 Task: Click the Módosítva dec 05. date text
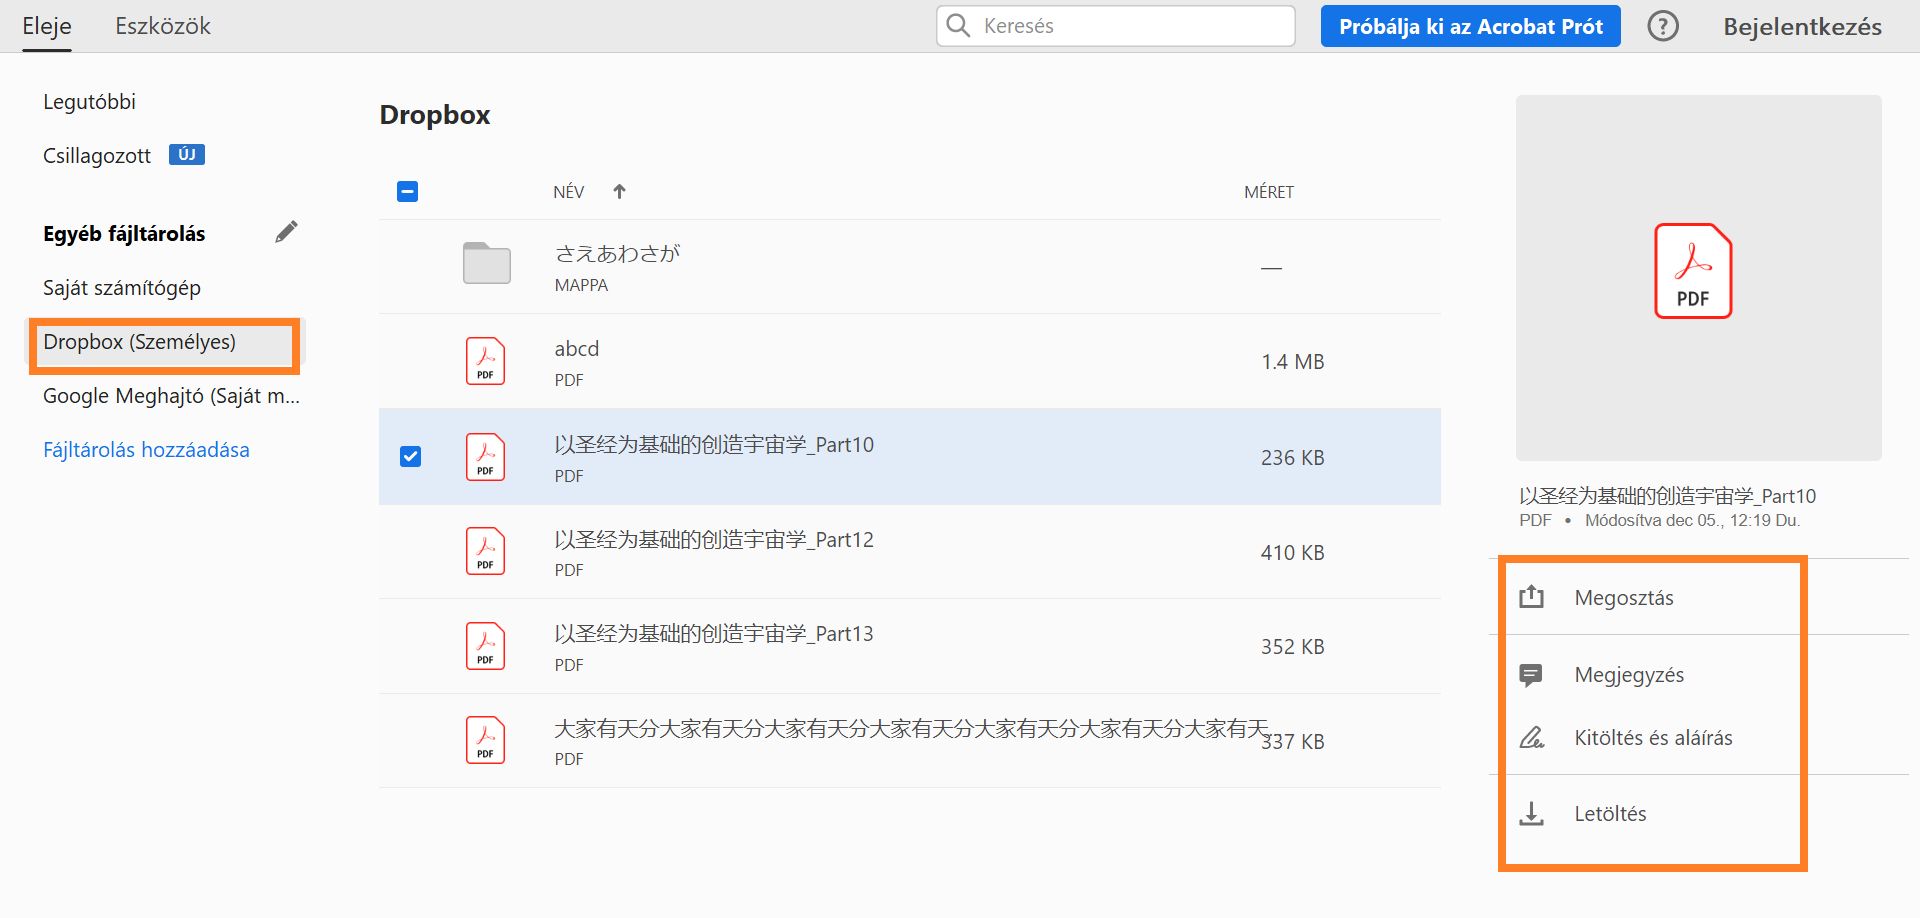pyautogui.click(x=1692, y=521)
